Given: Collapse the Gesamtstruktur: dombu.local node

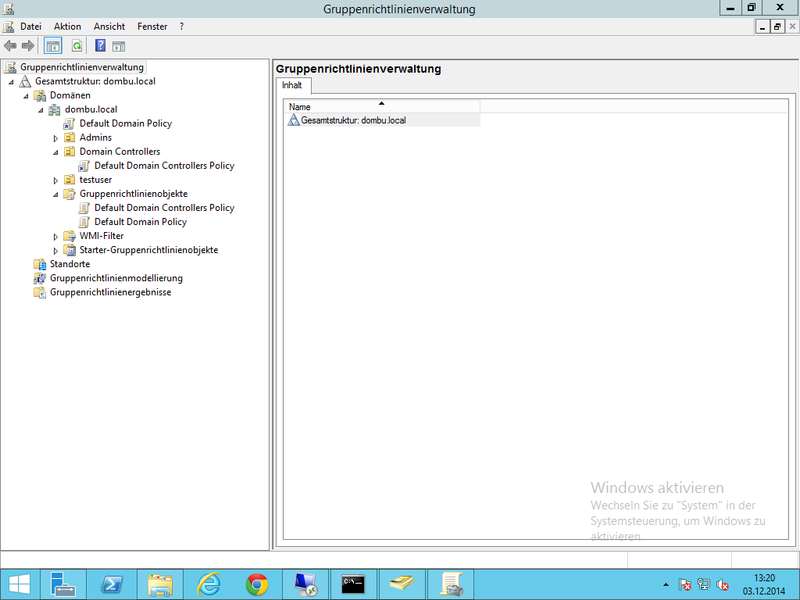Looking at the screenshot, I should 11,82.
